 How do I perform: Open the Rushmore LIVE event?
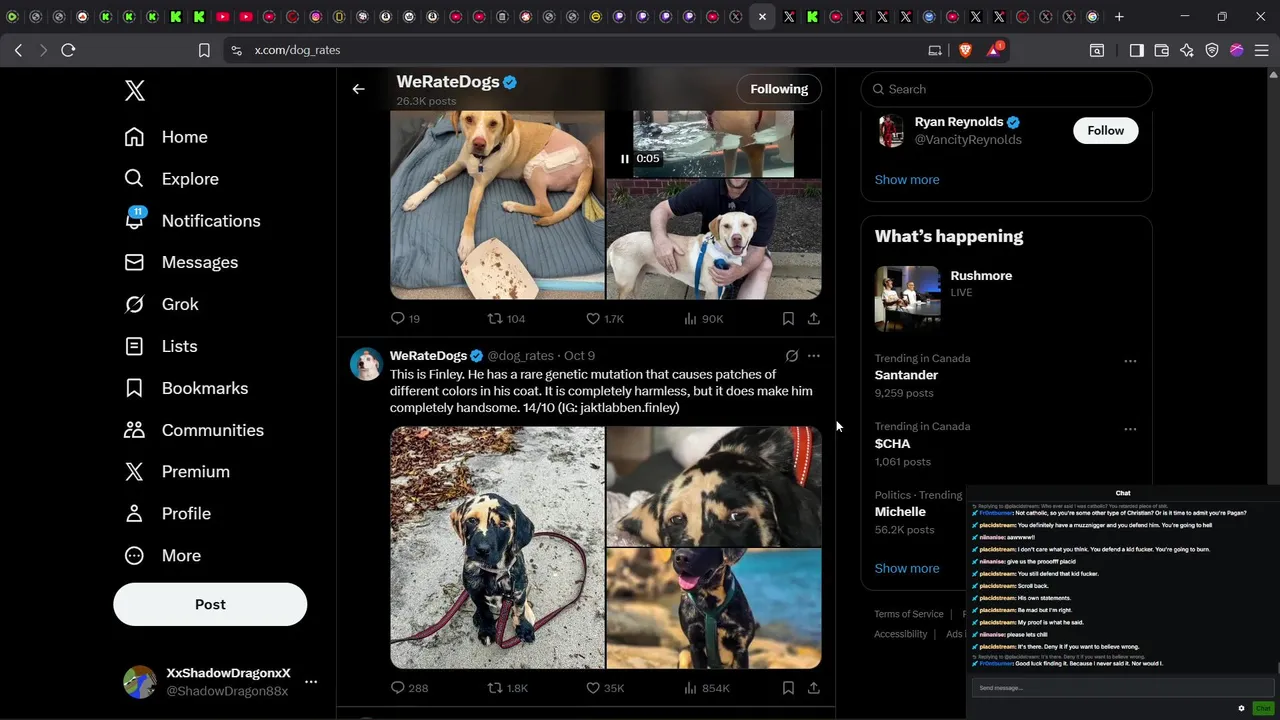[1006, 298]
